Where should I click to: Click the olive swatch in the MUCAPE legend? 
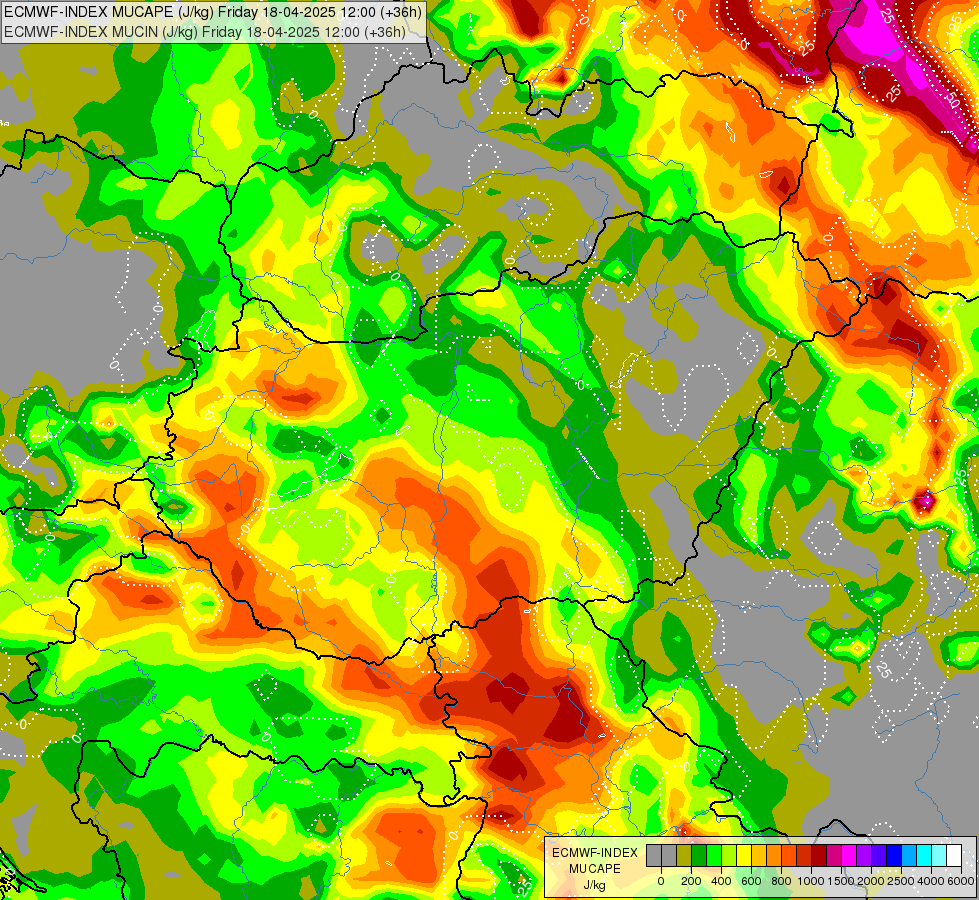click(684, 856)
